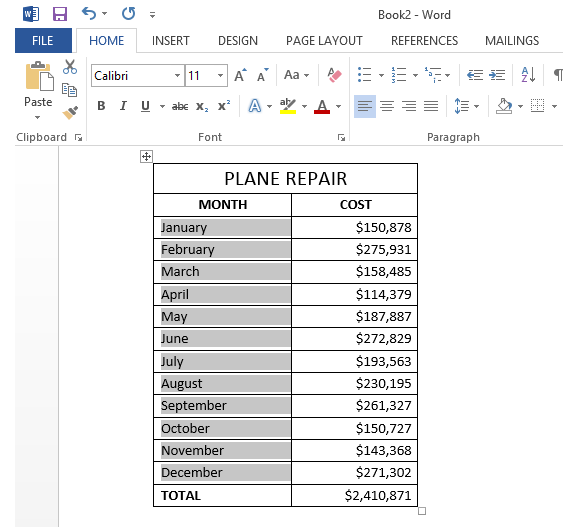Justify the paragraph text

[x=431, y=106]
